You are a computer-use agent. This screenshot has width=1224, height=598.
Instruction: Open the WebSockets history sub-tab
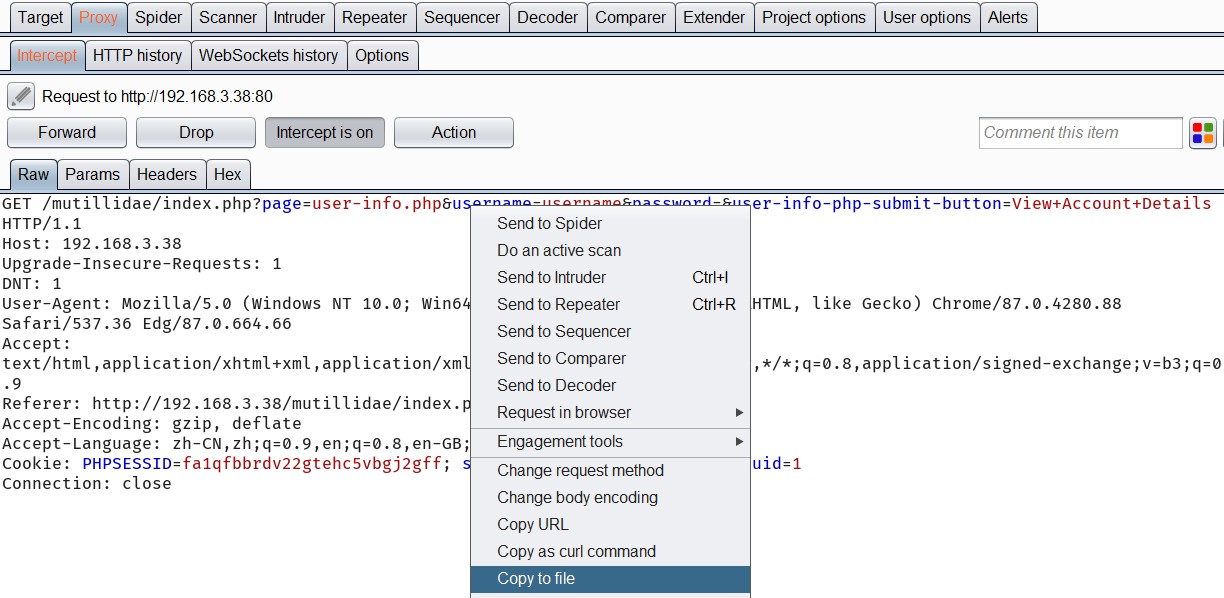pos(269,55)
